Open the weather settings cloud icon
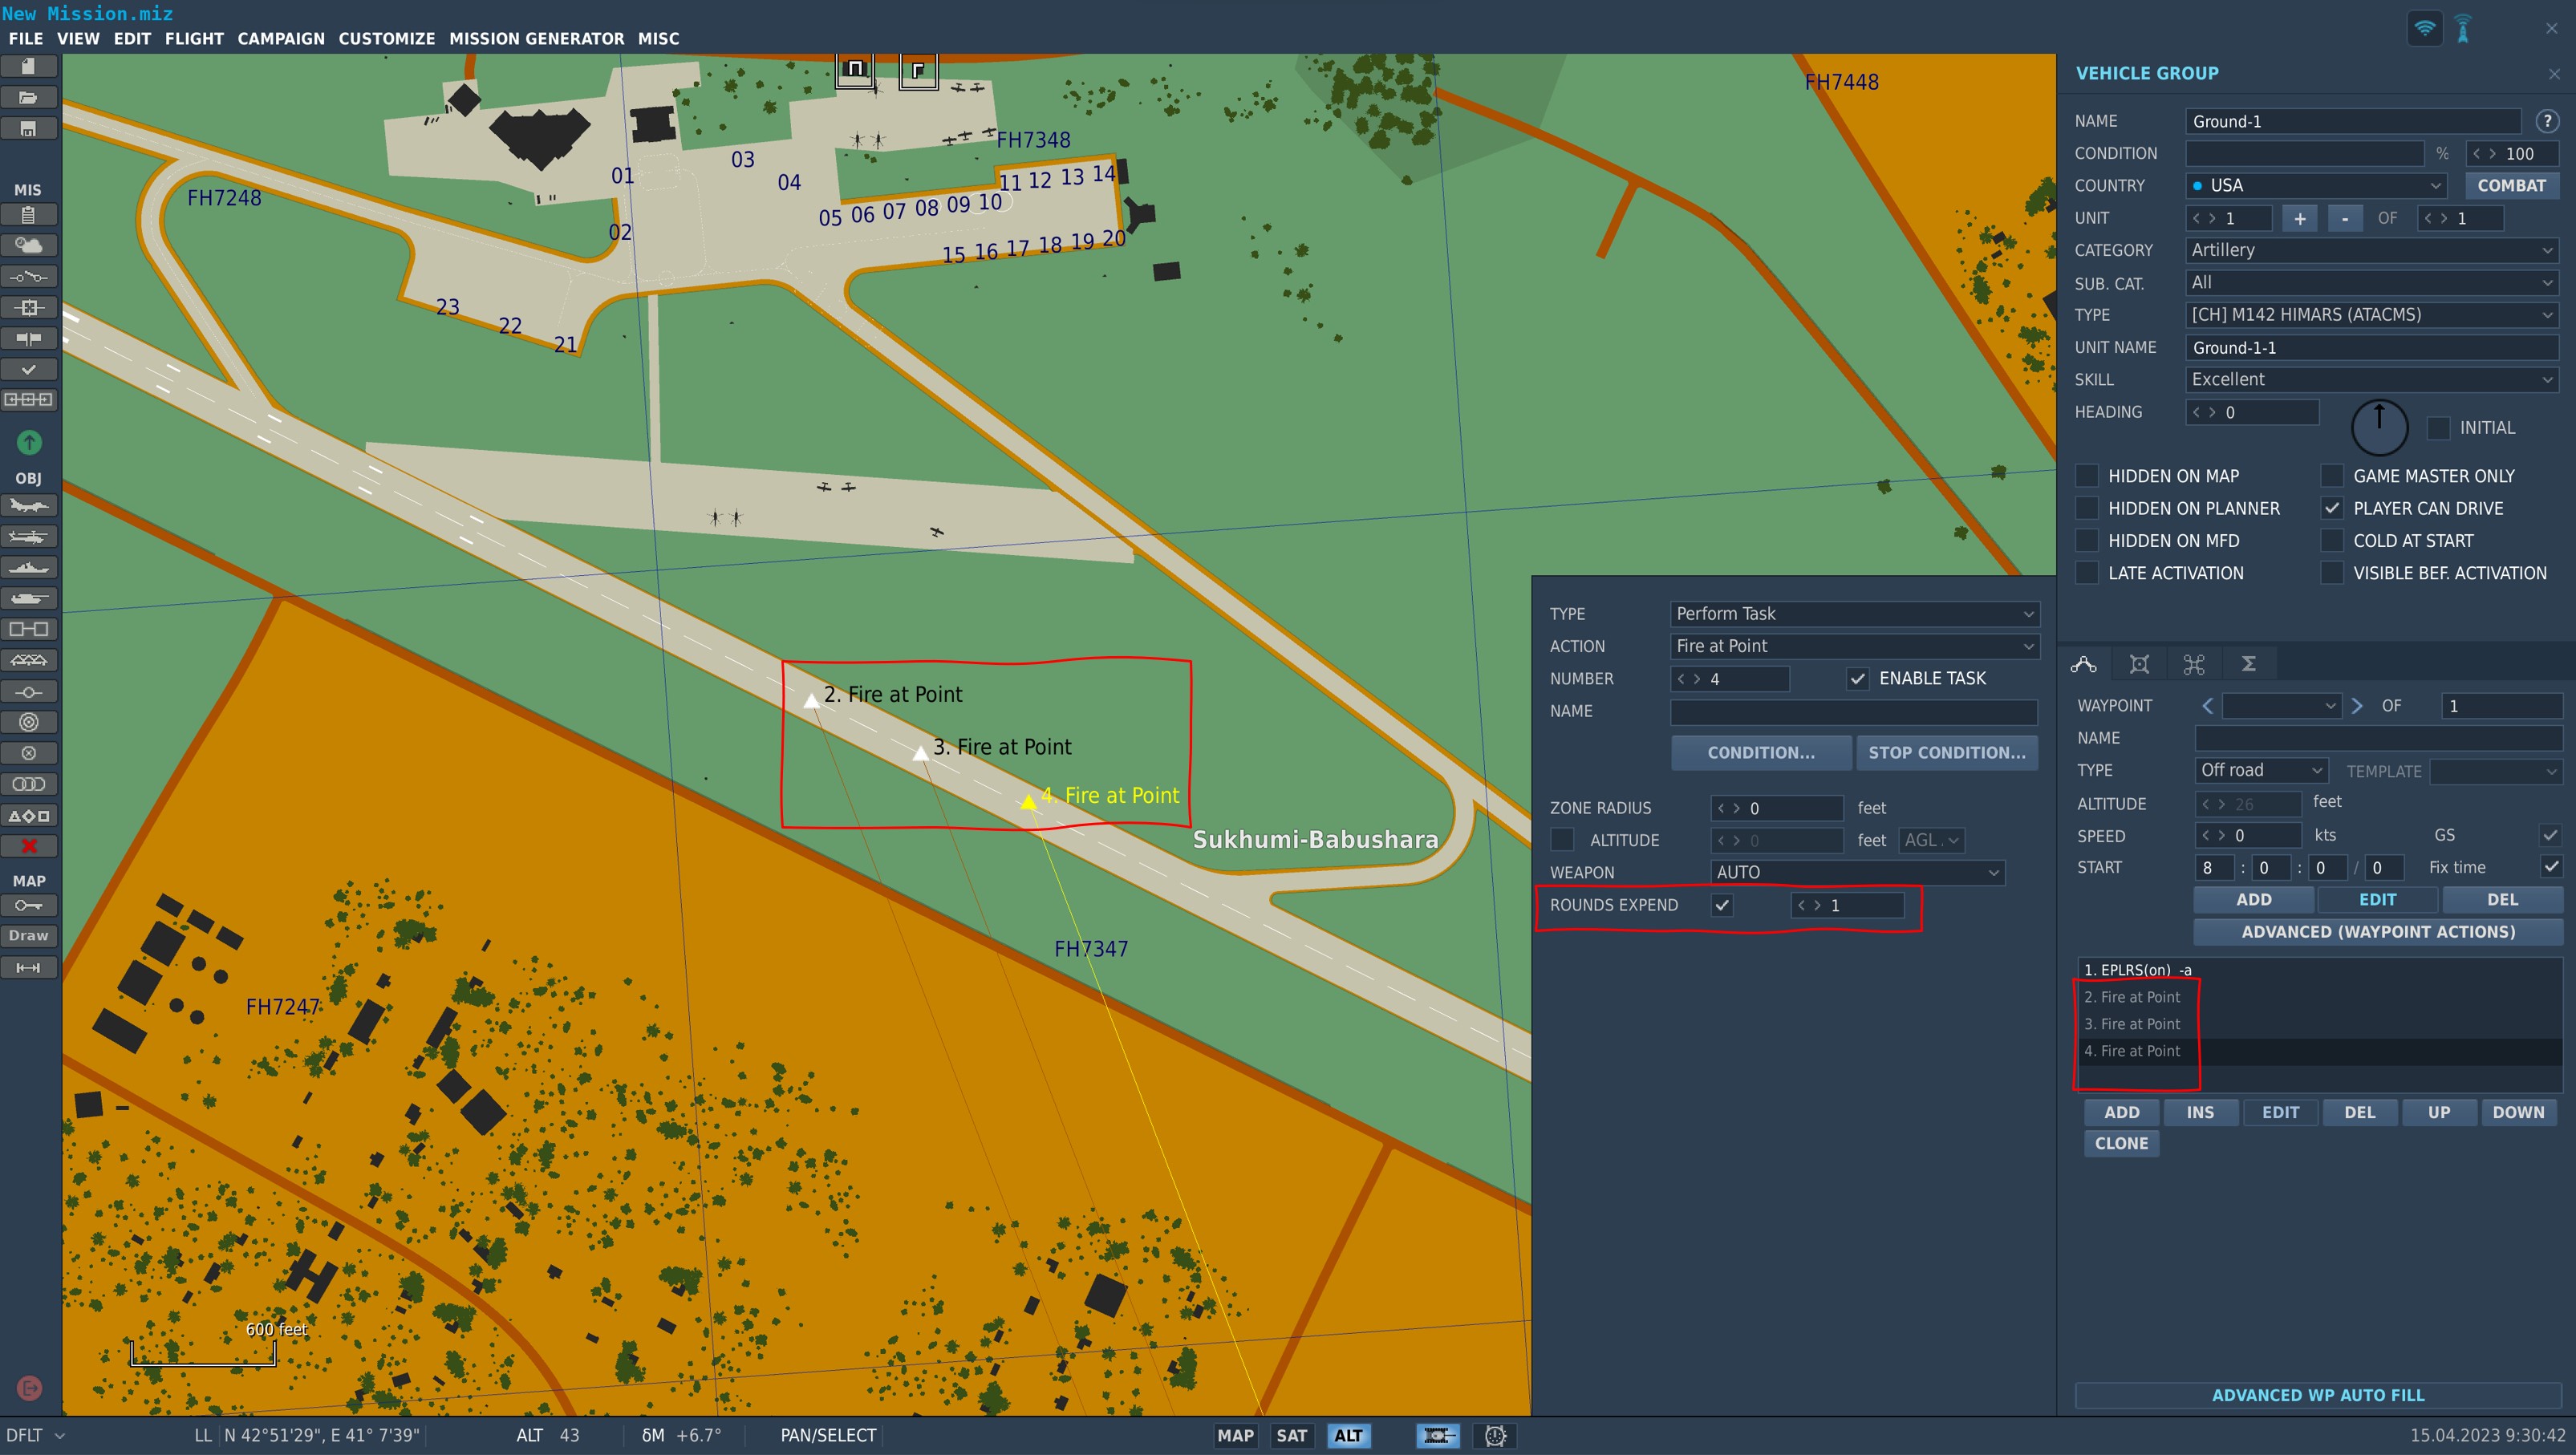This screenshot has height=1455, width=2576. [28, 245]
